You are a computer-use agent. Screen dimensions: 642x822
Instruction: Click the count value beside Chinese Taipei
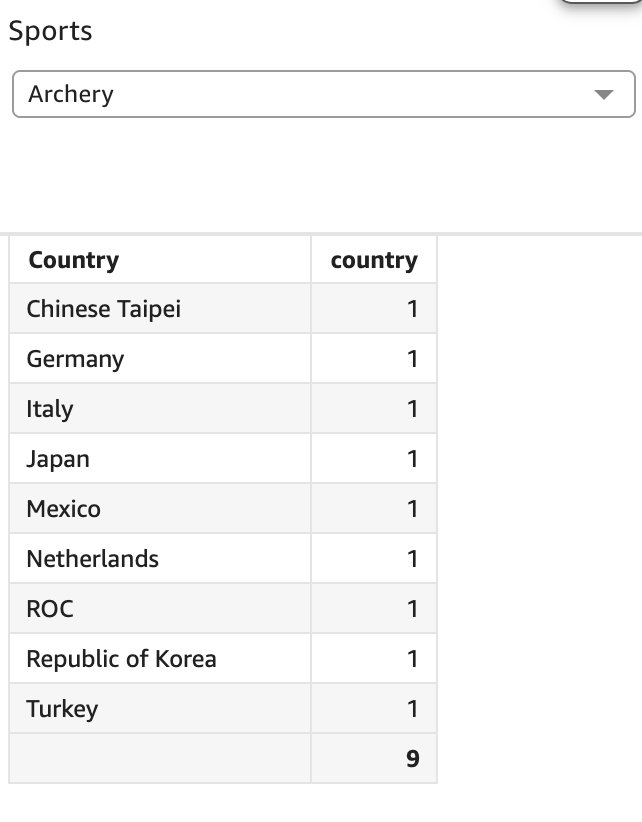[x=412, y=309]
